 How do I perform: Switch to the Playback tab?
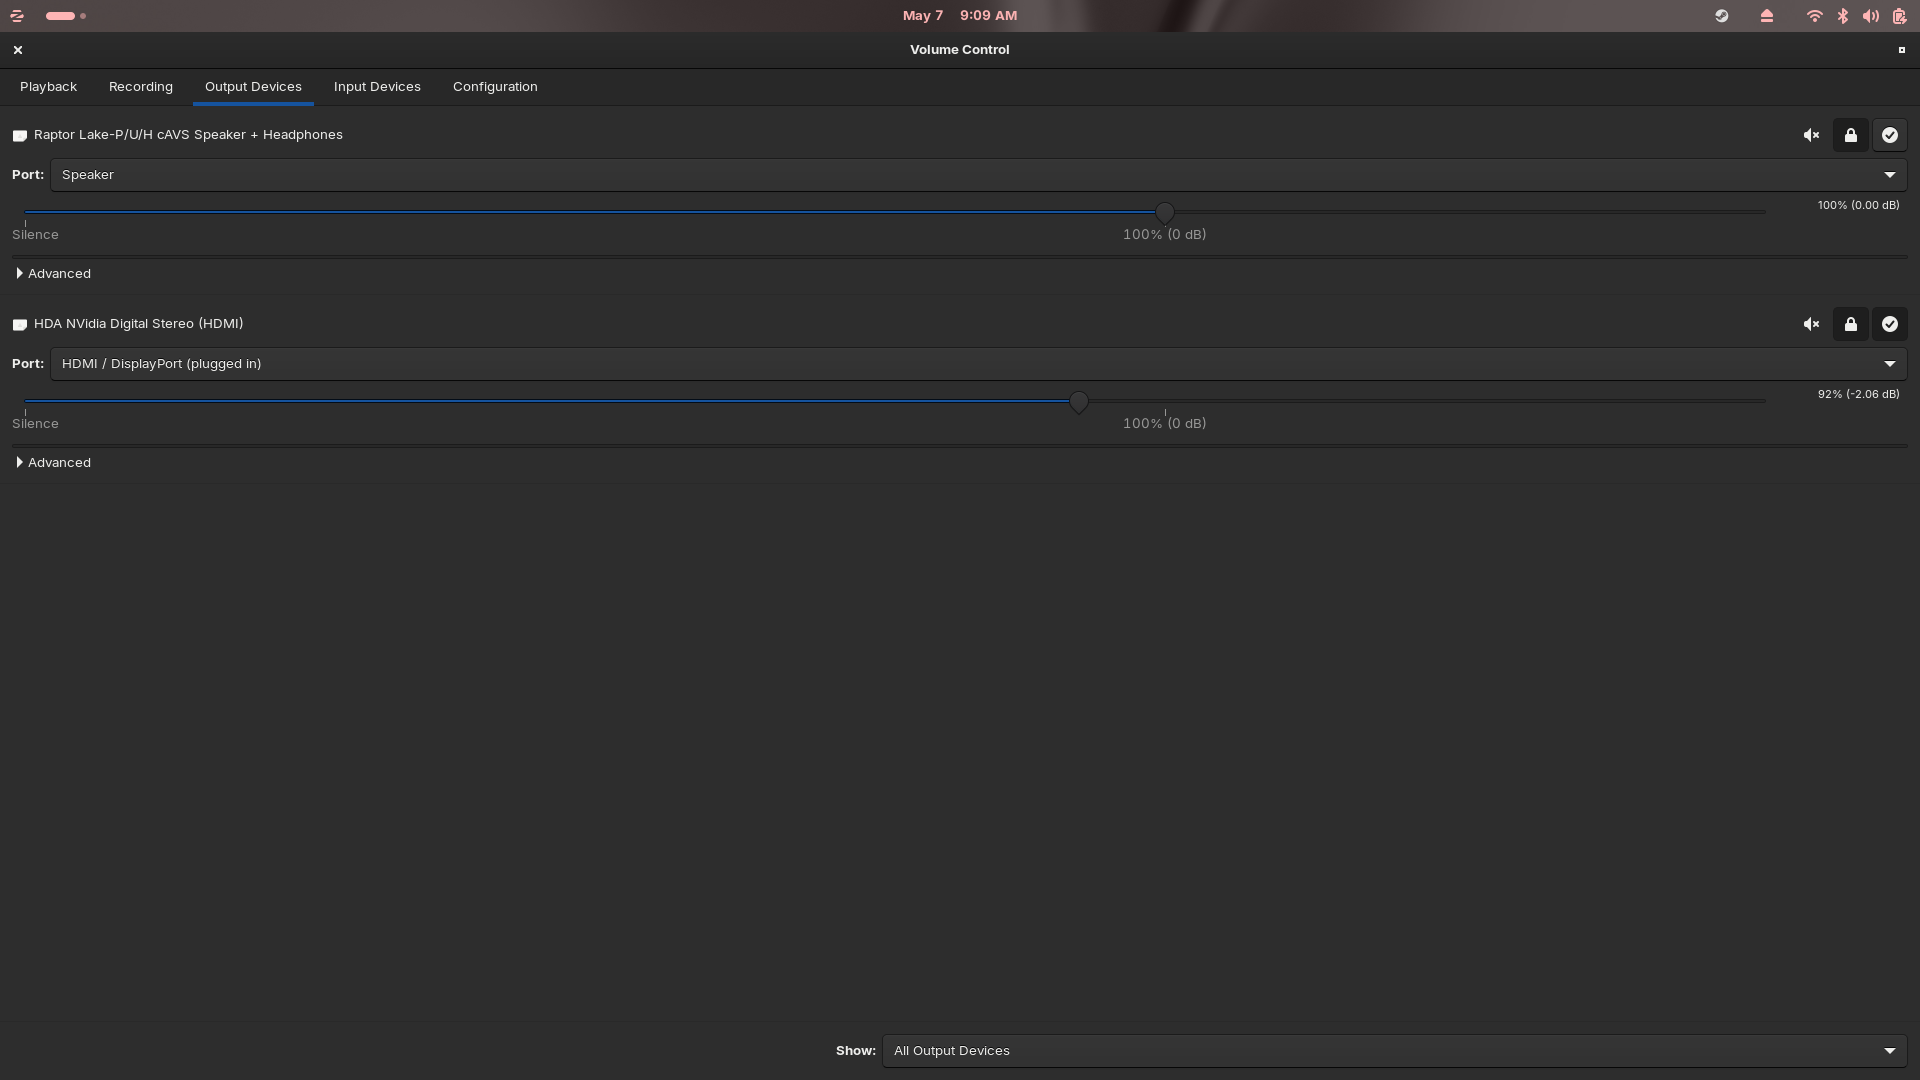48,87
